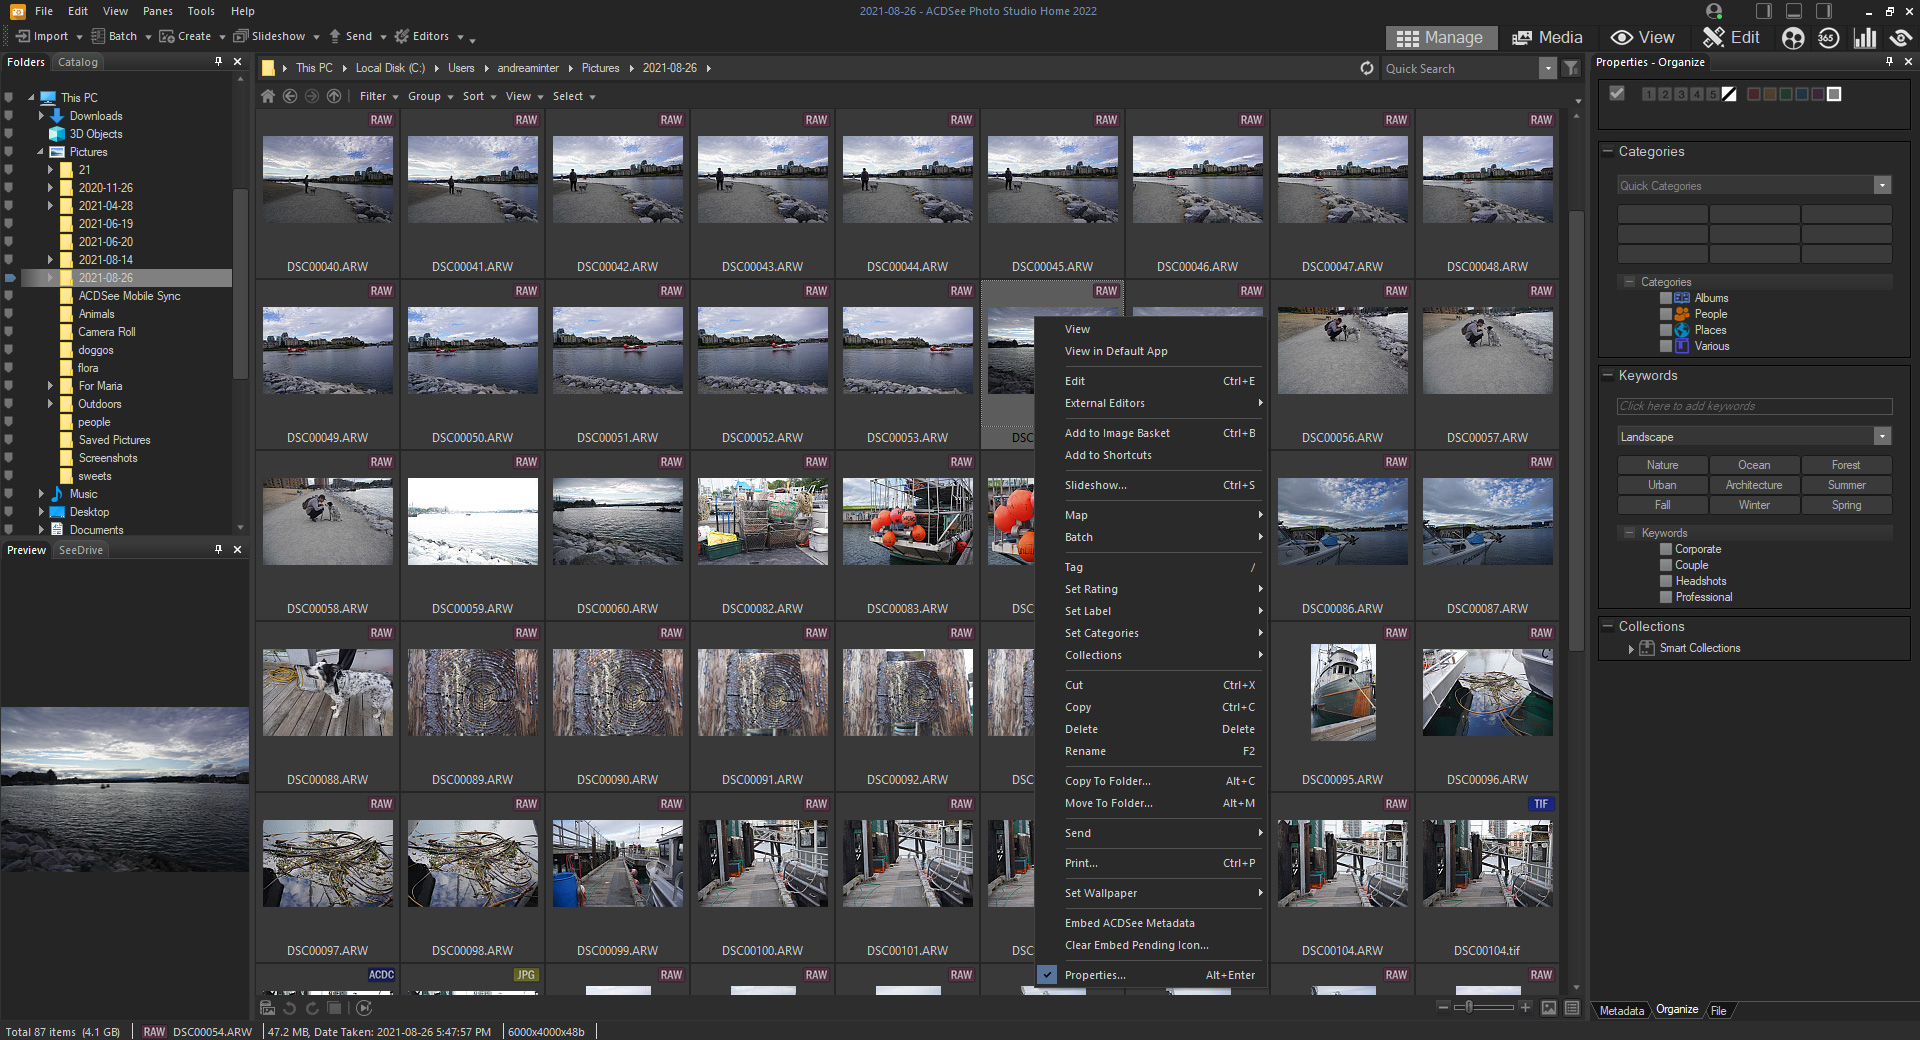Image resolution: width=1920 pixels, height=1040 pixels.
Task: Toggle the Tagged checkbox in Properties
Action: pyautogui.click(x=1617, y=94)
